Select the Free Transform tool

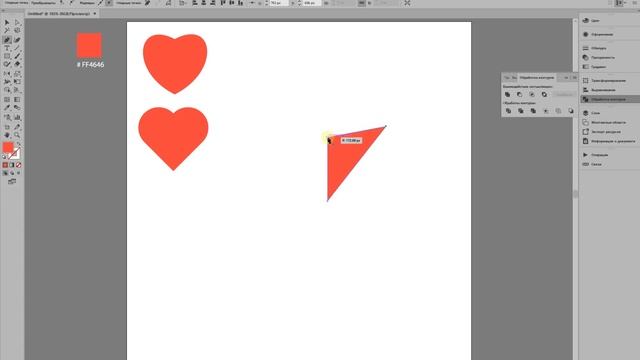(17, 82)
